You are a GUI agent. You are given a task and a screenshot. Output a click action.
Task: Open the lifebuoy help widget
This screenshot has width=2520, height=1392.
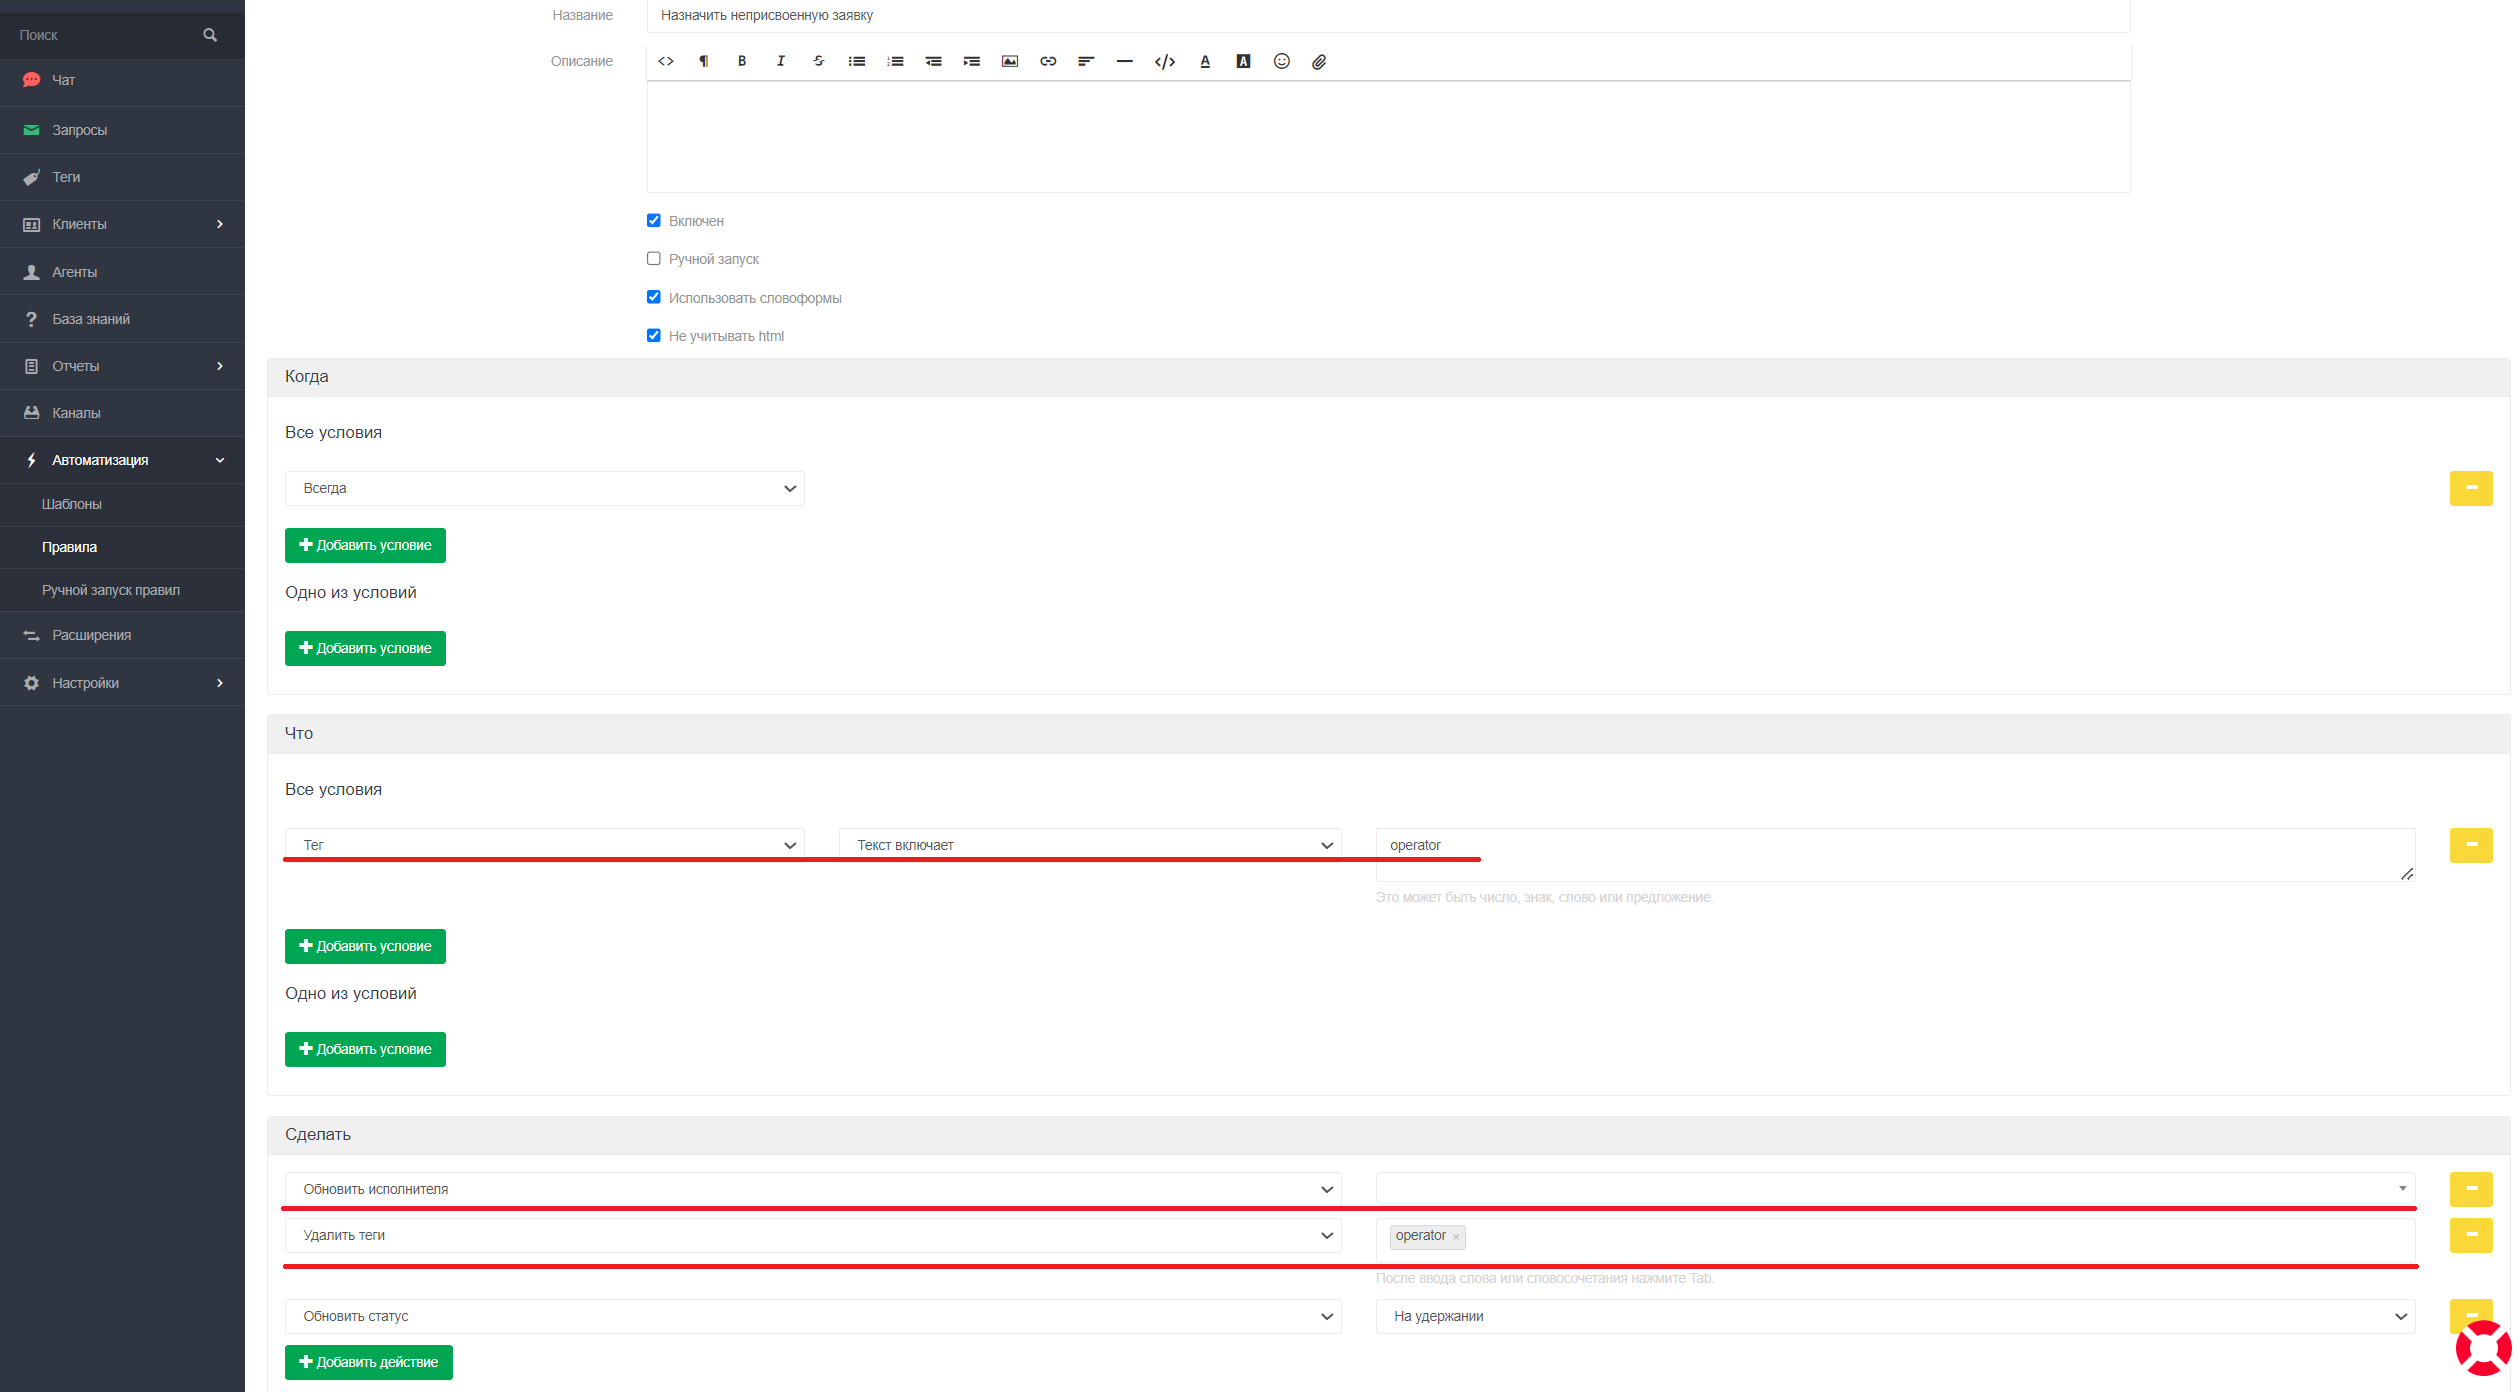pos(2482,1347)
